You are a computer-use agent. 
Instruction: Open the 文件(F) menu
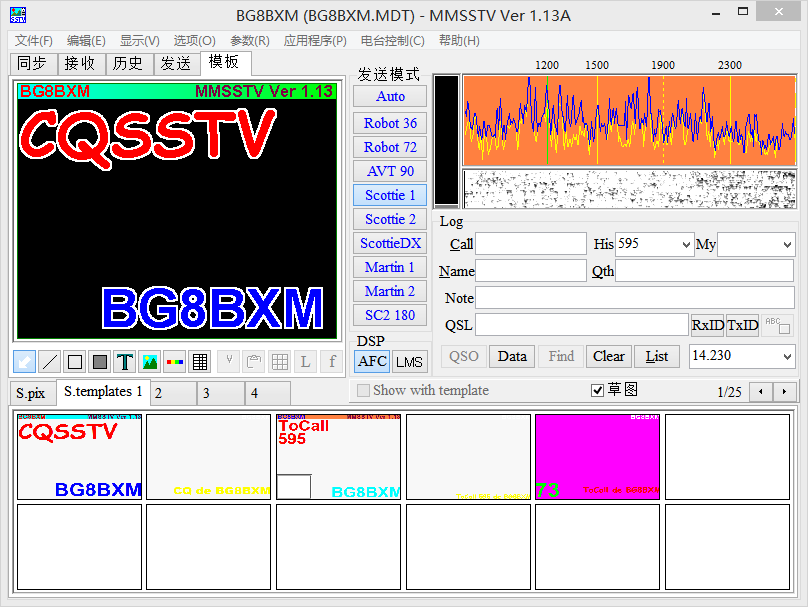pos(33,41)
